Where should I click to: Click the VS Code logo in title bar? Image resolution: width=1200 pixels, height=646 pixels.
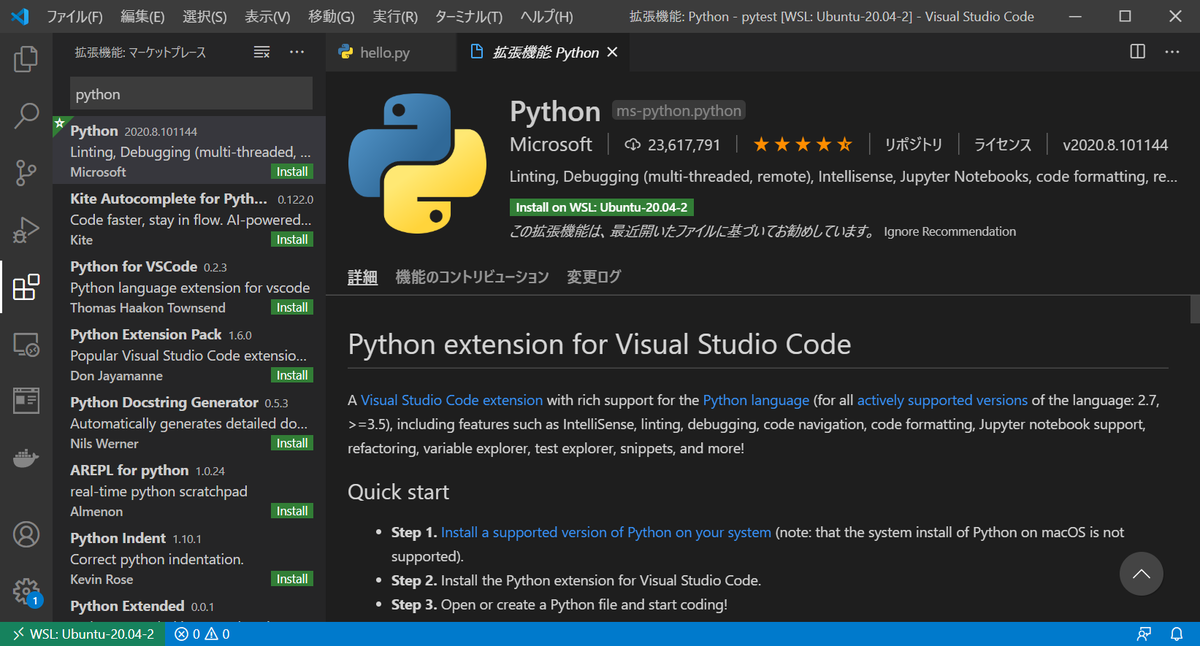[20, 16]
